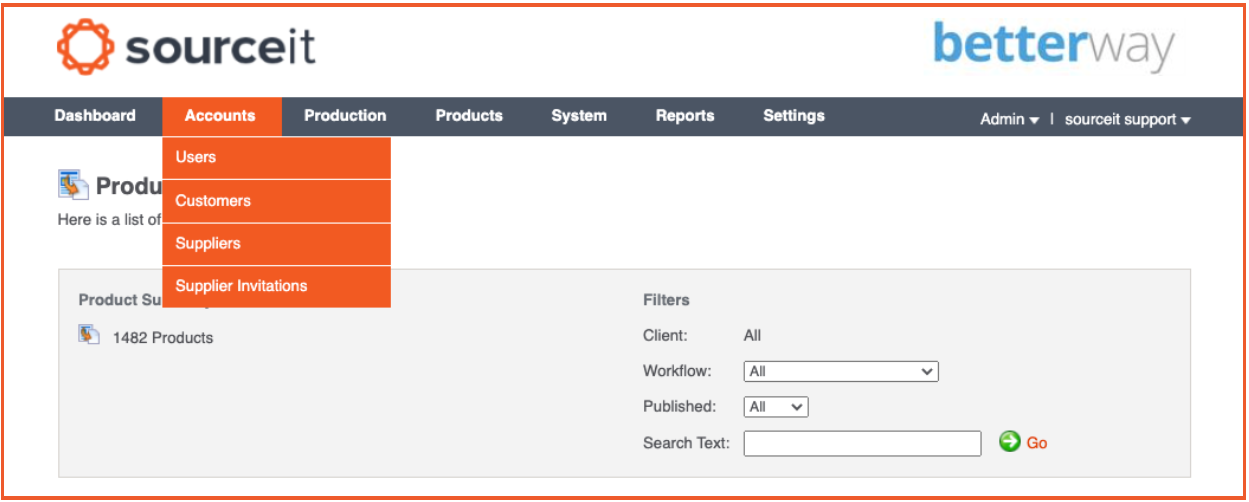Click the Products page heading icon

click(73, 185)
